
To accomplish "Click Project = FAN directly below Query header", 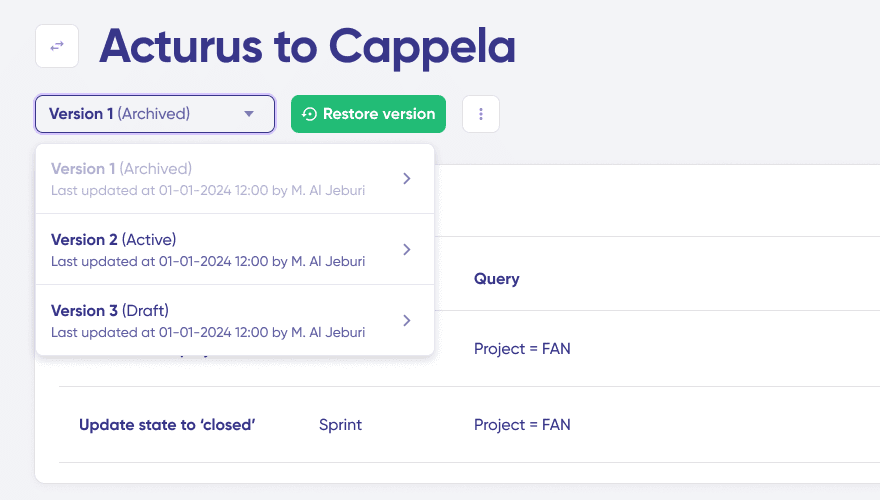I will click(x=522, y=349).
